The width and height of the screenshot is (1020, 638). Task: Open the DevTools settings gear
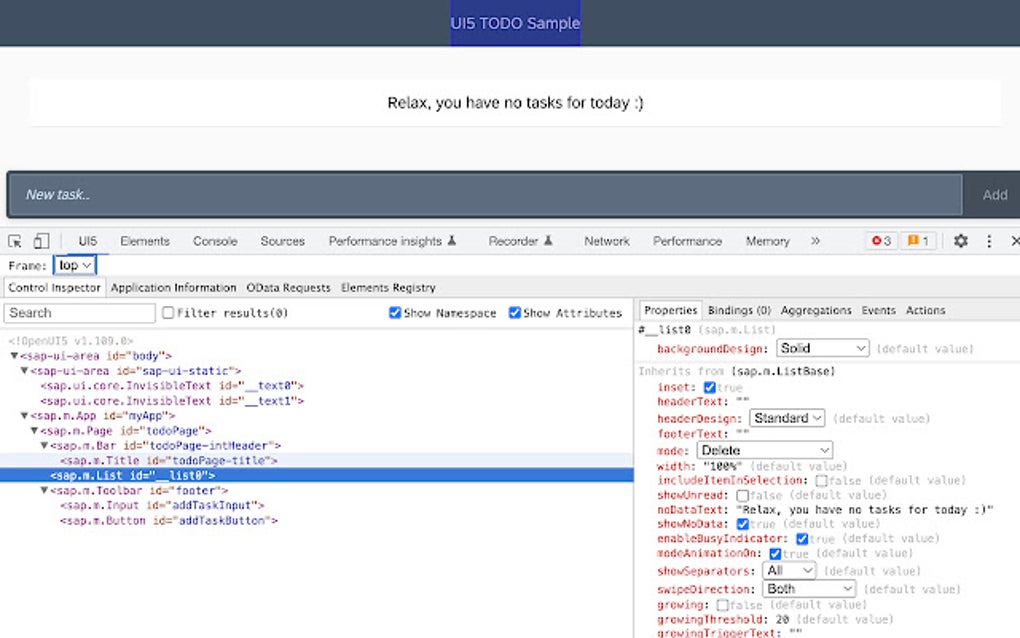coord(959,240)
